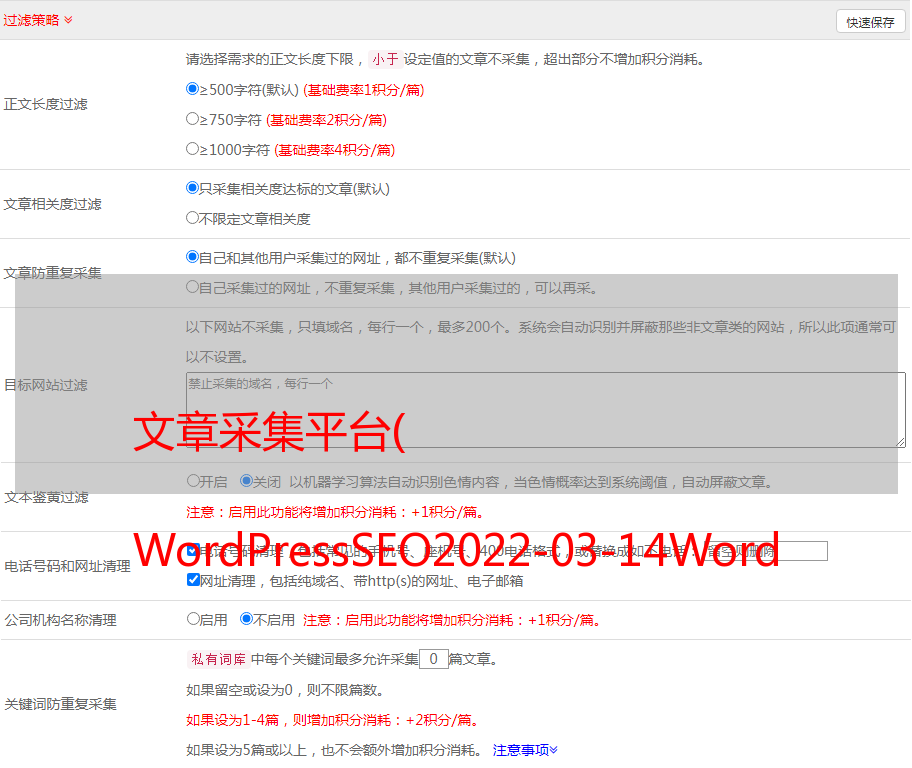Select 启用 radio for 公司机构名称清理
Viewport: 912px width, 768px height.
[x=193, y=619]
